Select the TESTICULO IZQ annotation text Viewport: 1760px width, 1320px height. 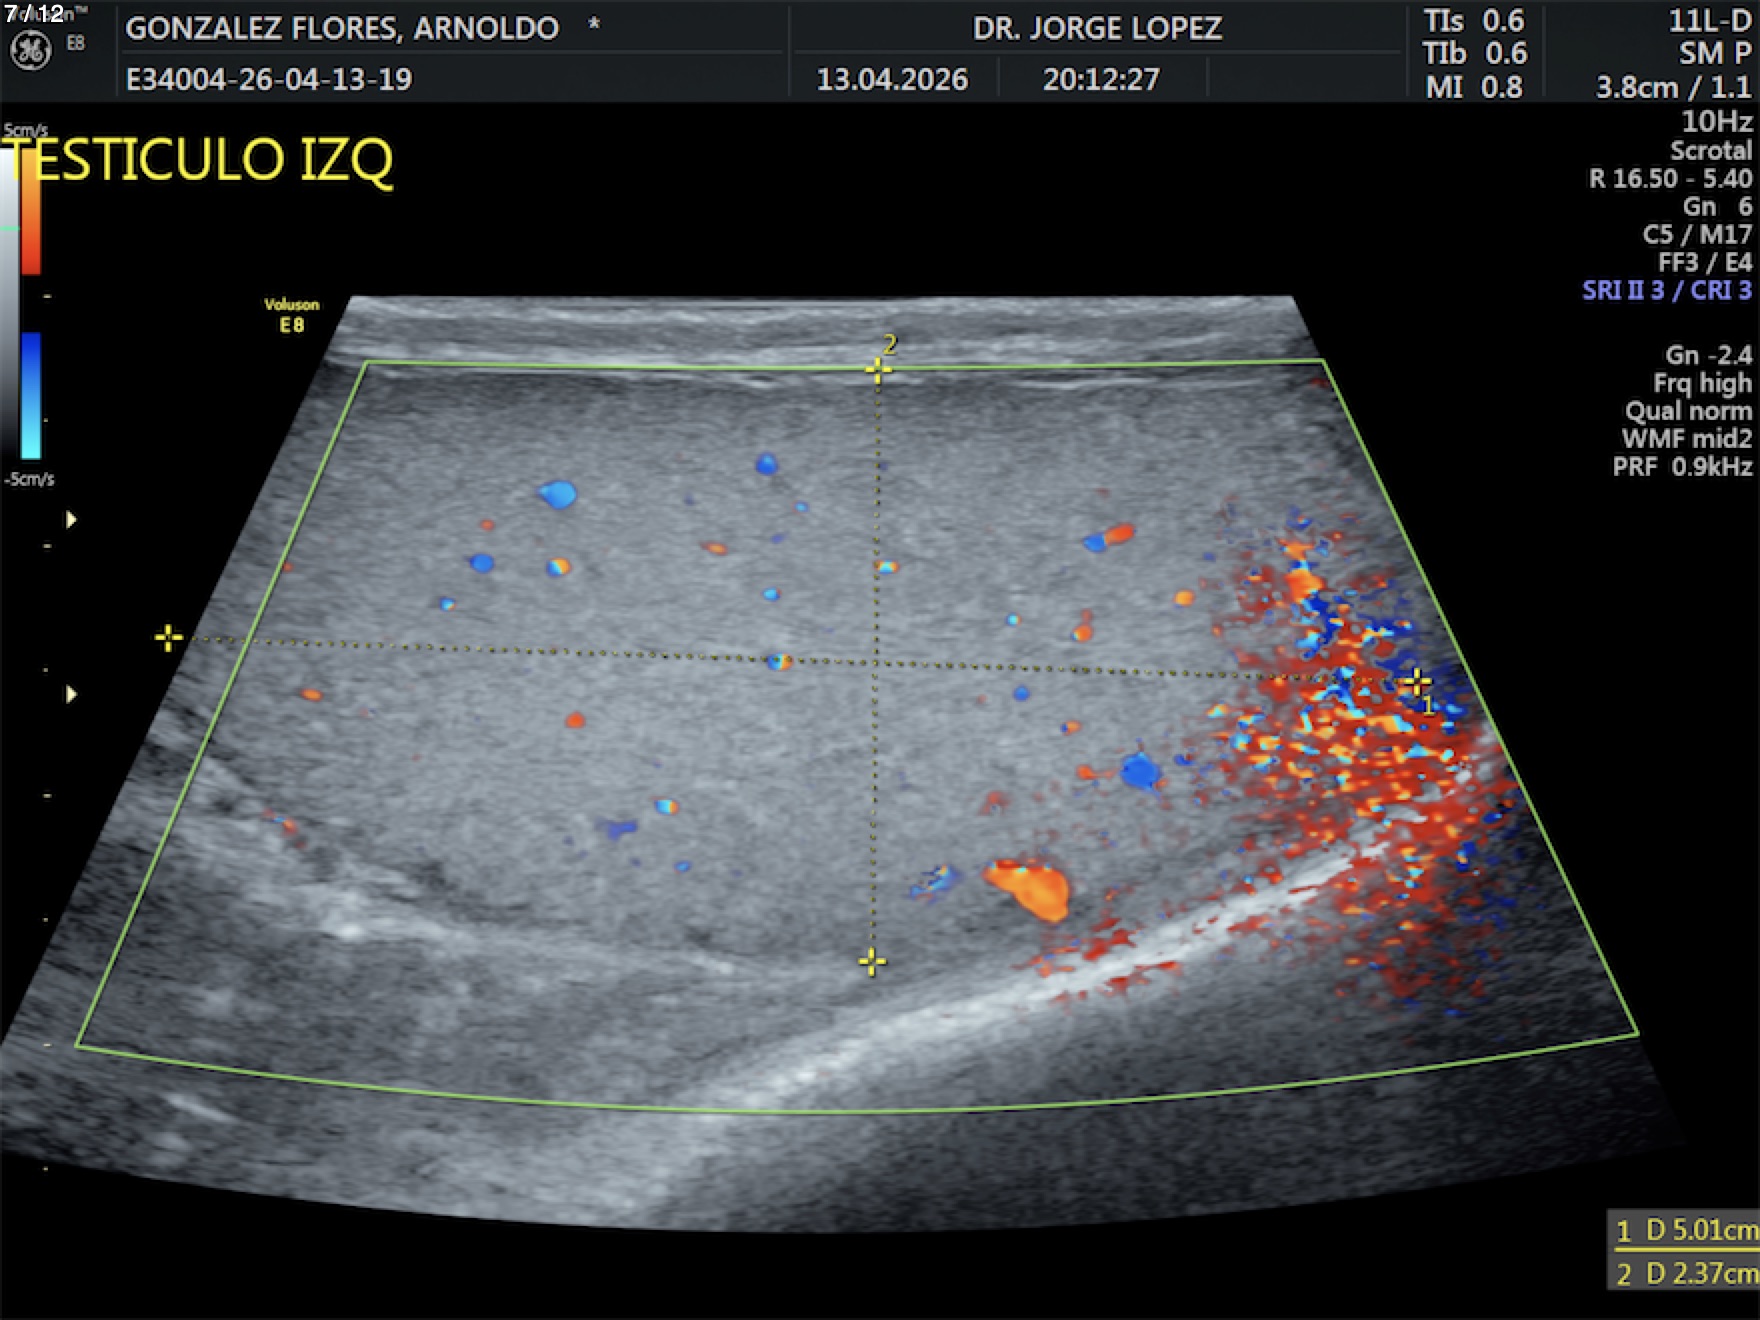point(200,160)
